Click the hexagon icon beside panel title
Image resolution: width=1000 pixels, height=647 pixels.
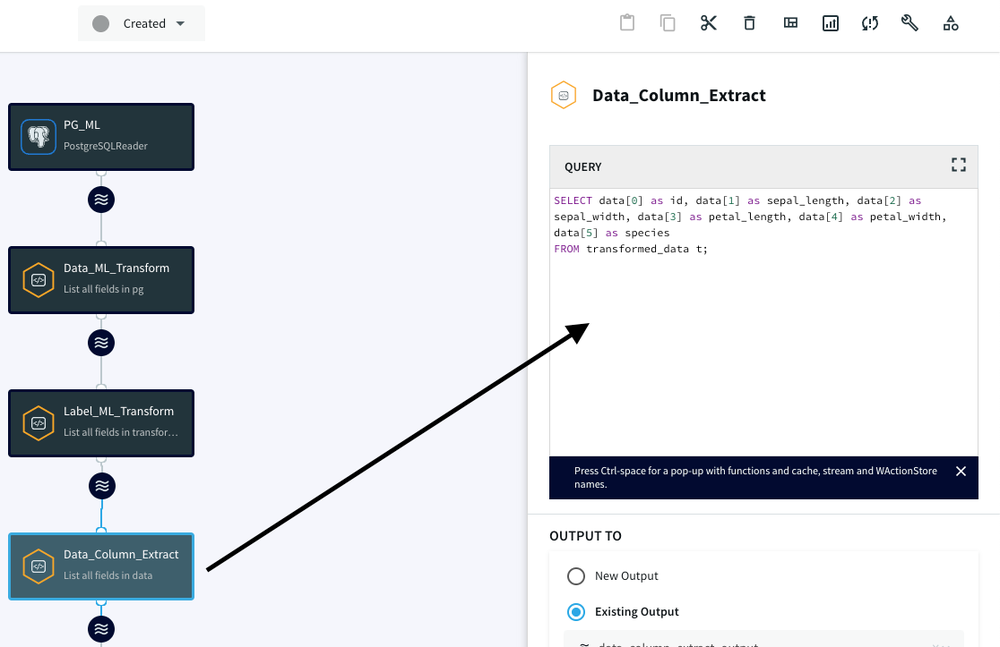pos(563,95)
